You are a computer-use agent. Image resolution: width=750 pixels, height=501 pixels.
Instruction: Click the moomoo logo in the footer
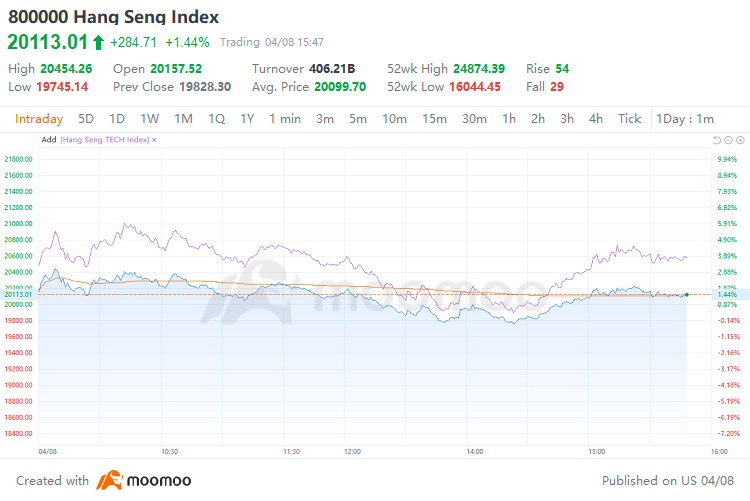[143, 480]
